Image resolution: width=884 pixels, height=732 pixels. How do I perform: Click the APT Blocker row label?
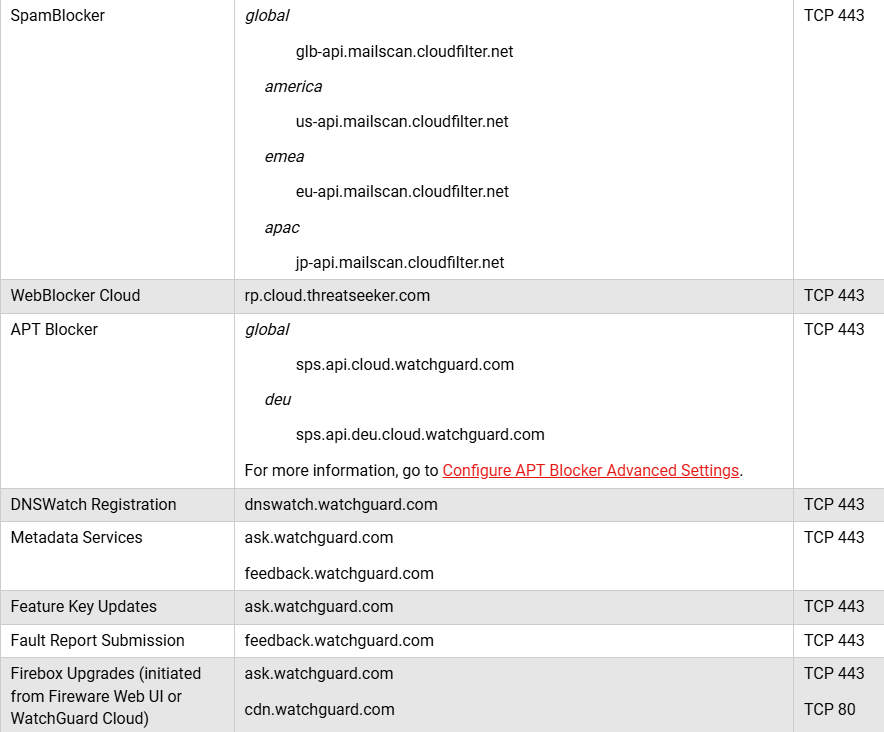pyautogui.click(x=54, y=329)
